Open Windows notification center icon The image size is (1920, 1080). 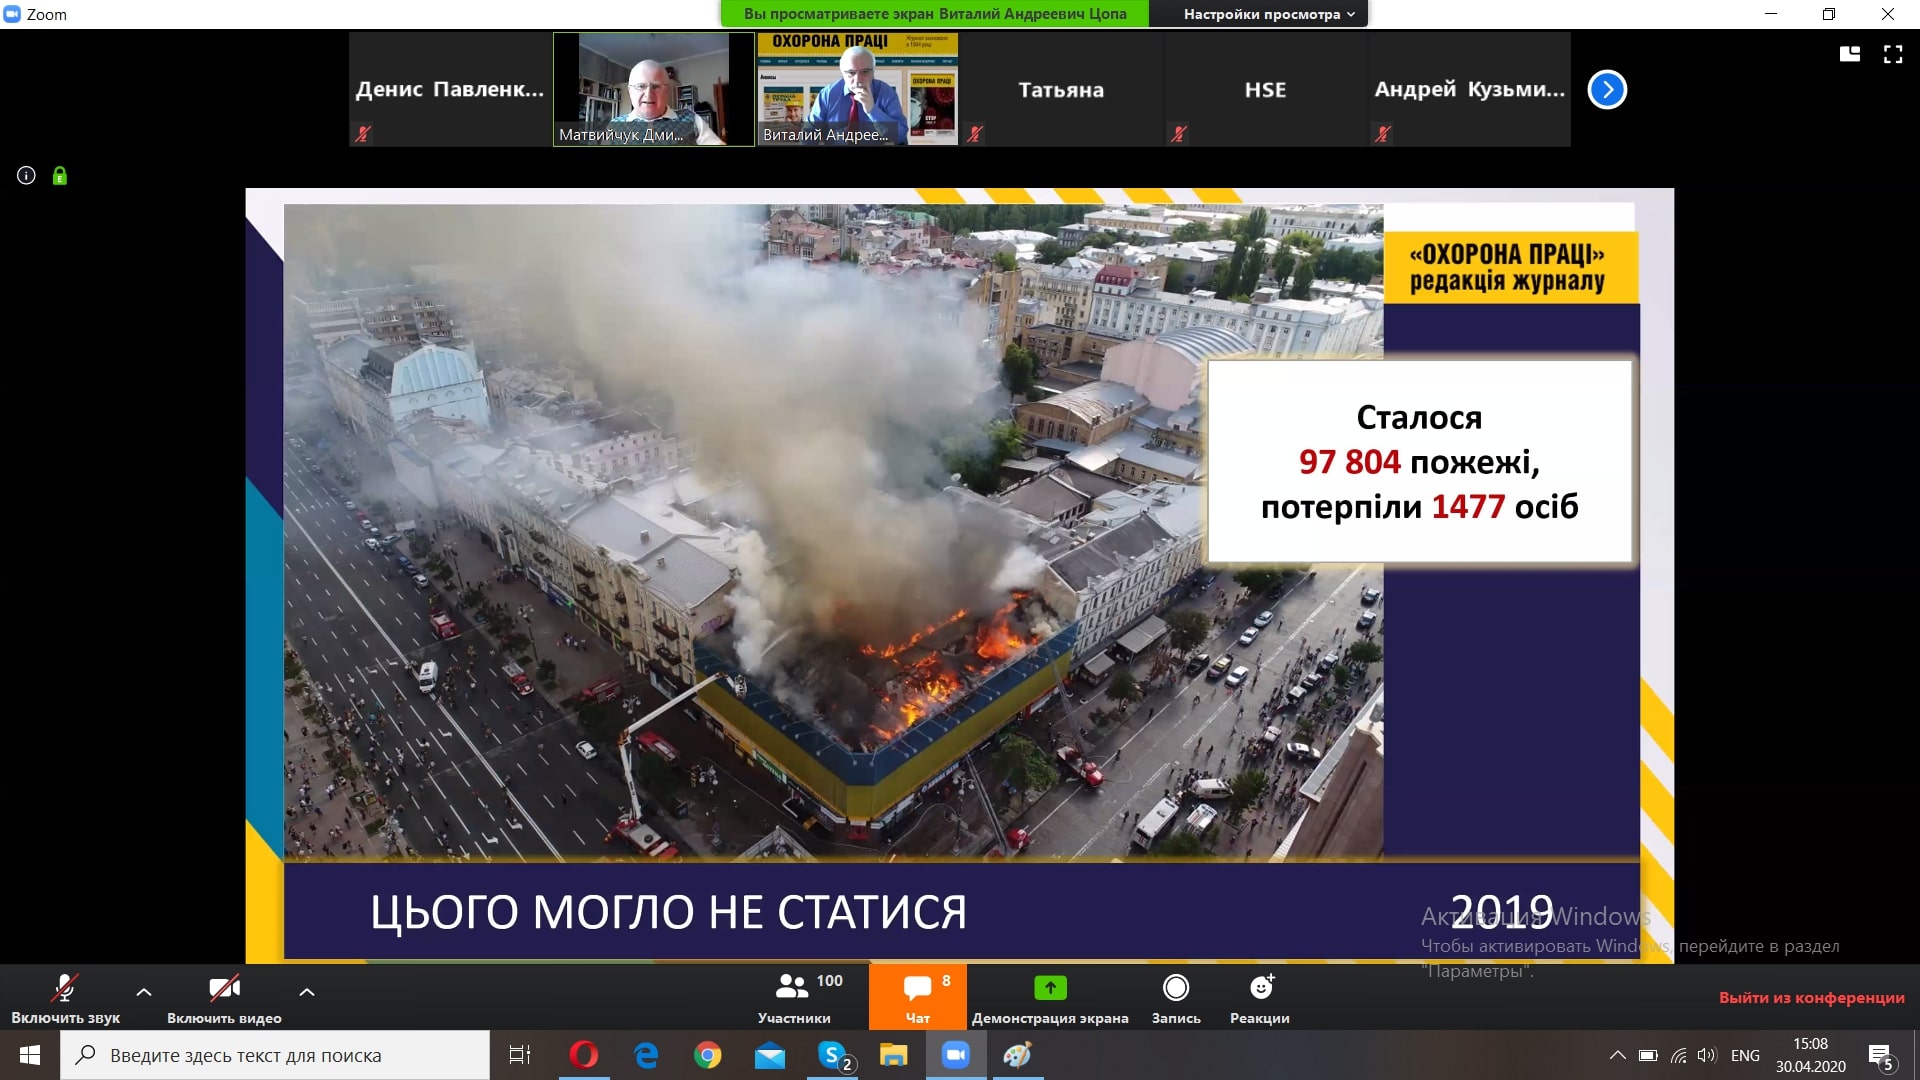pyautogui.click(x=1880, y=1056)
